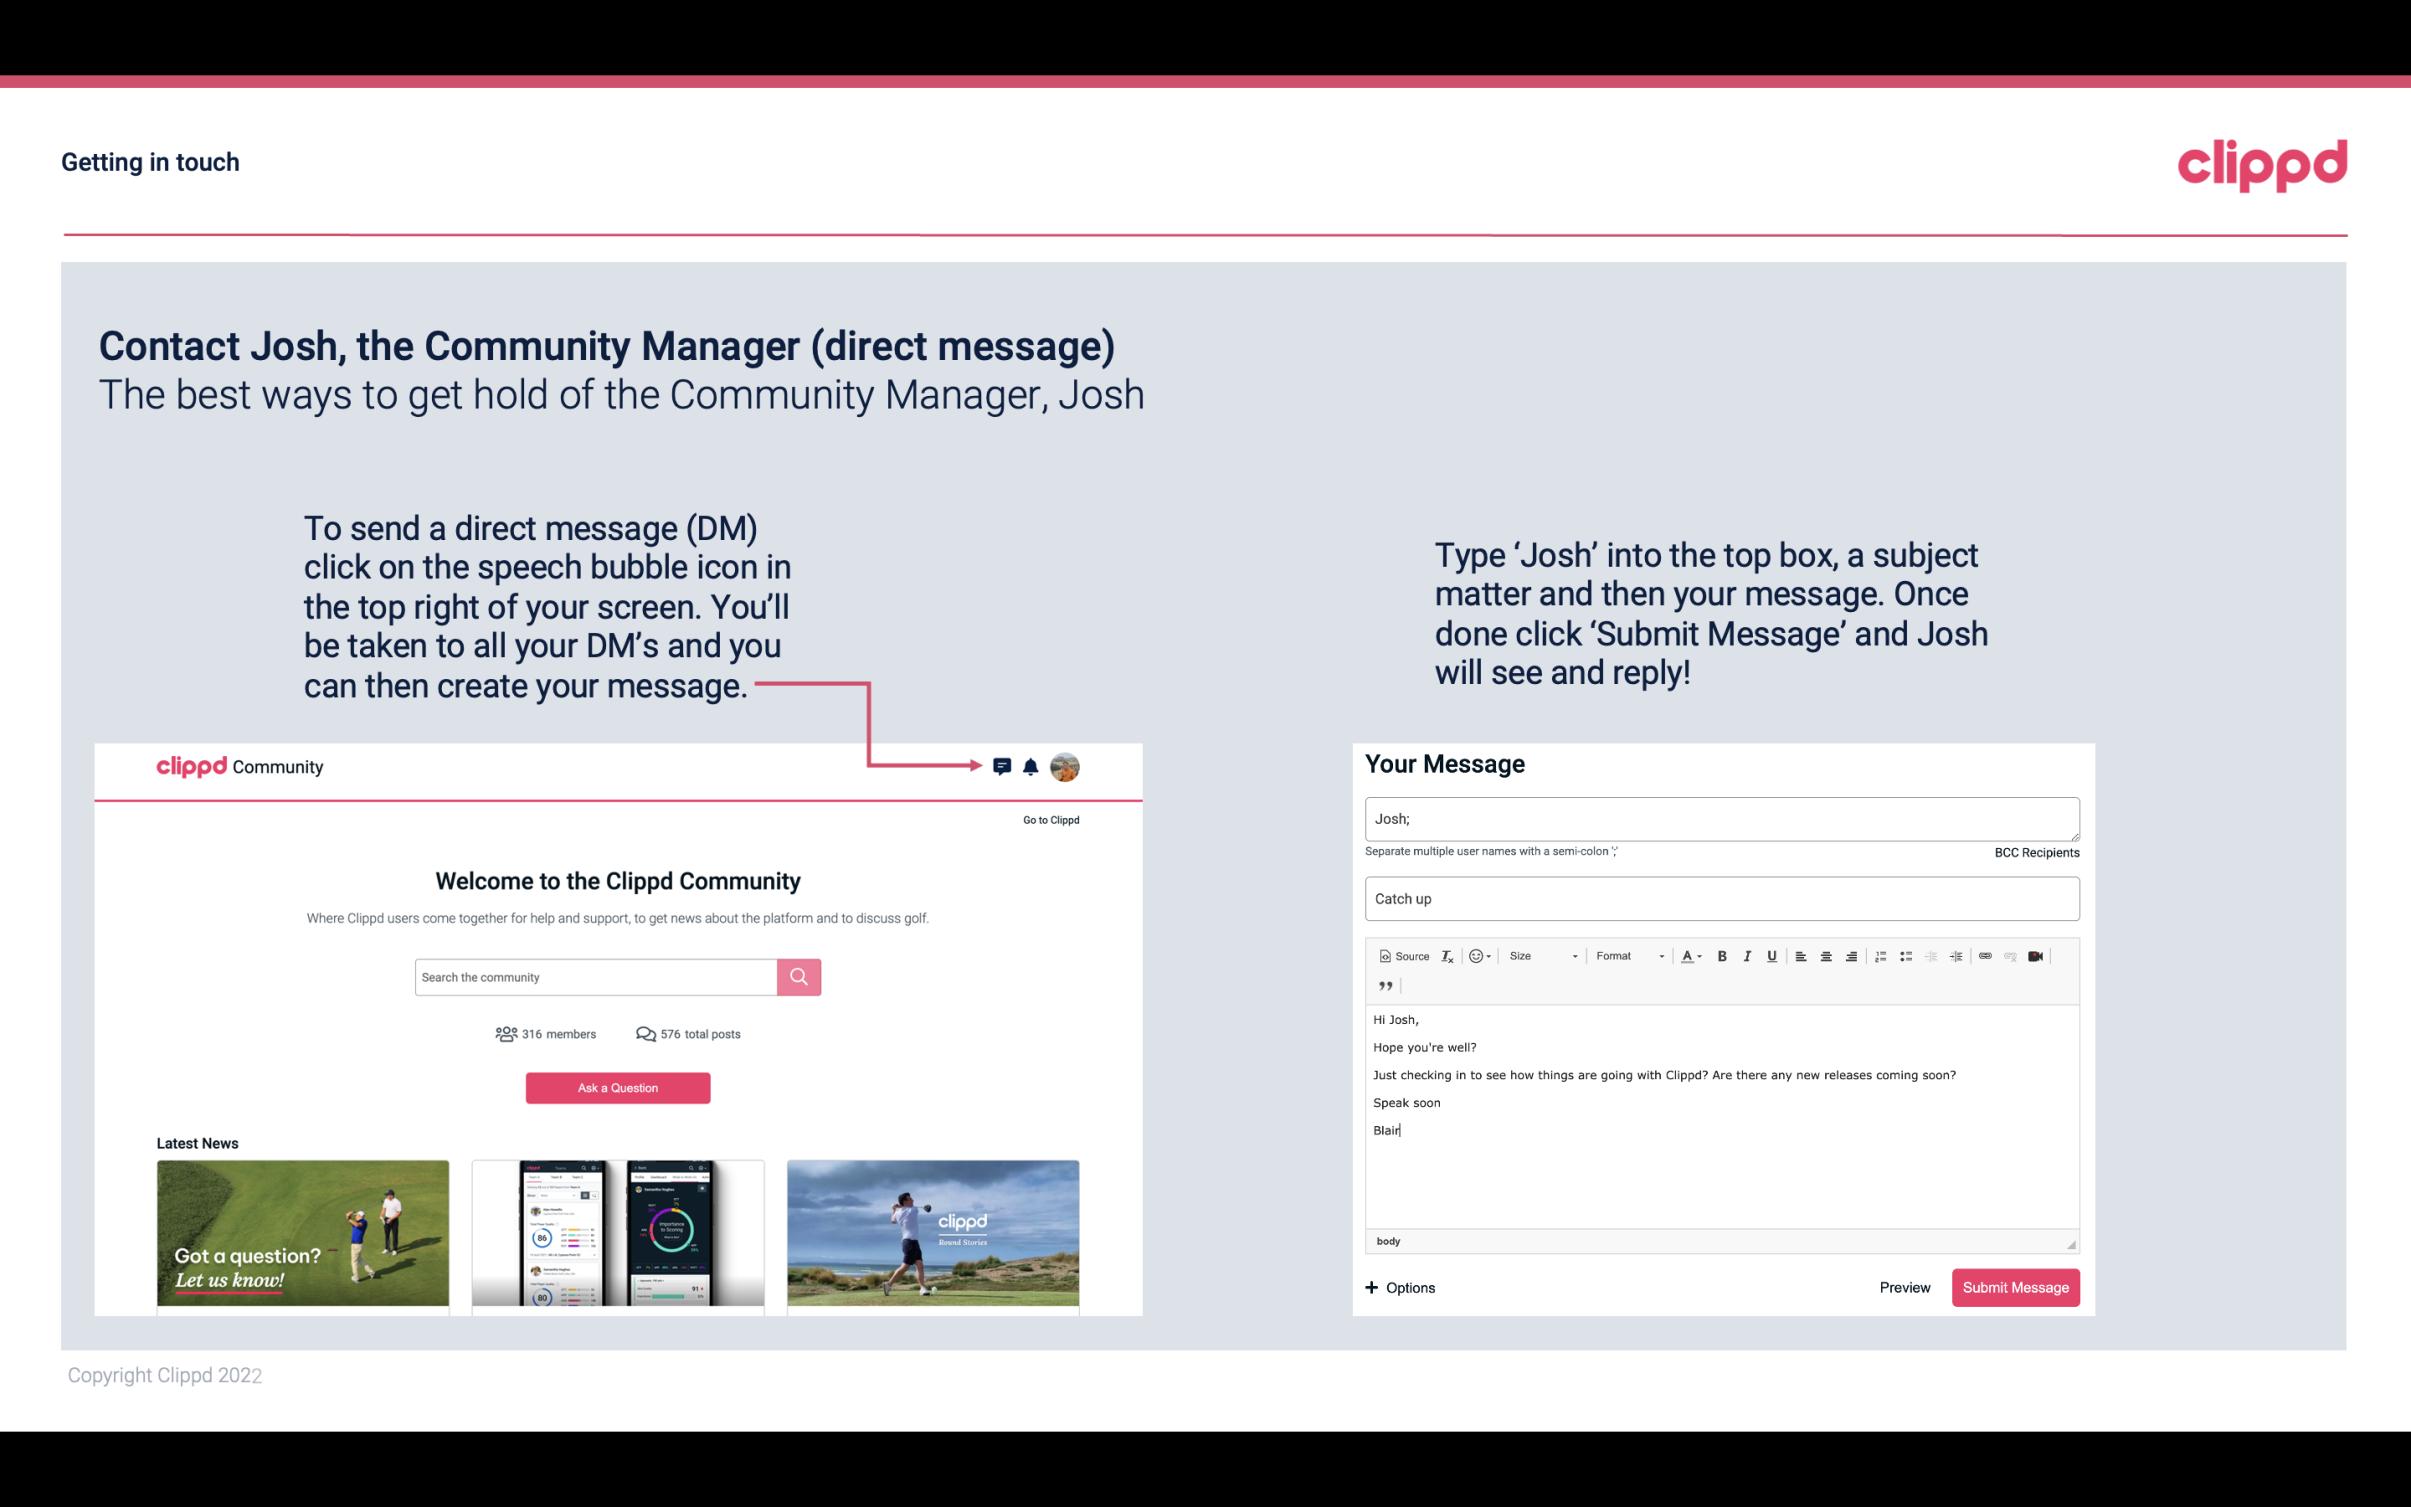This screenshot has height=1507, width=2411.
Task: Preview the message before sending
Action: (1904, 1287)
